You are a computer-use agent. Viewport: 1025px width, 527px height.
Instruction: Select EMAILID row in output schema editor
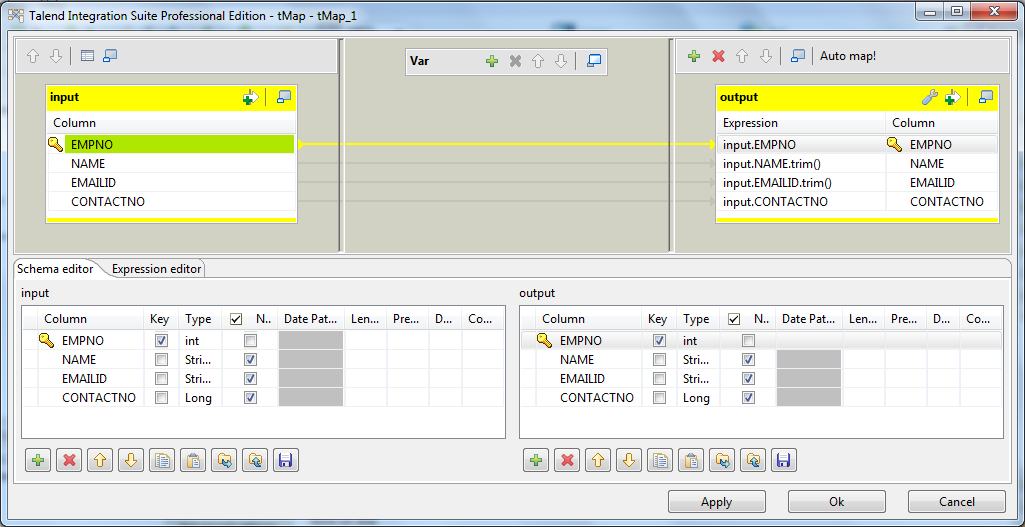(761, 379)
